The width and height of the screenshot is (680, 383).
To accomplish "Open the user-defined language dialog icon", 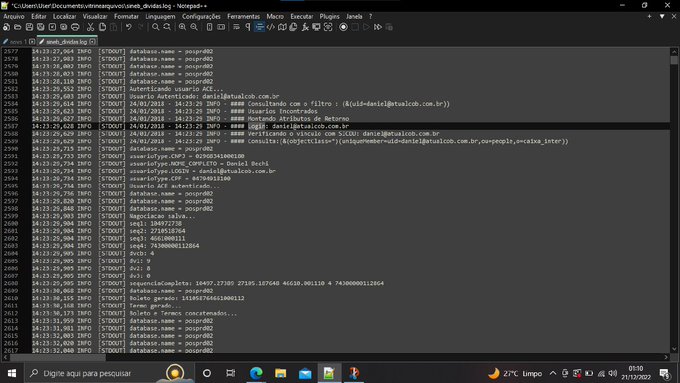I will point(271,27).
